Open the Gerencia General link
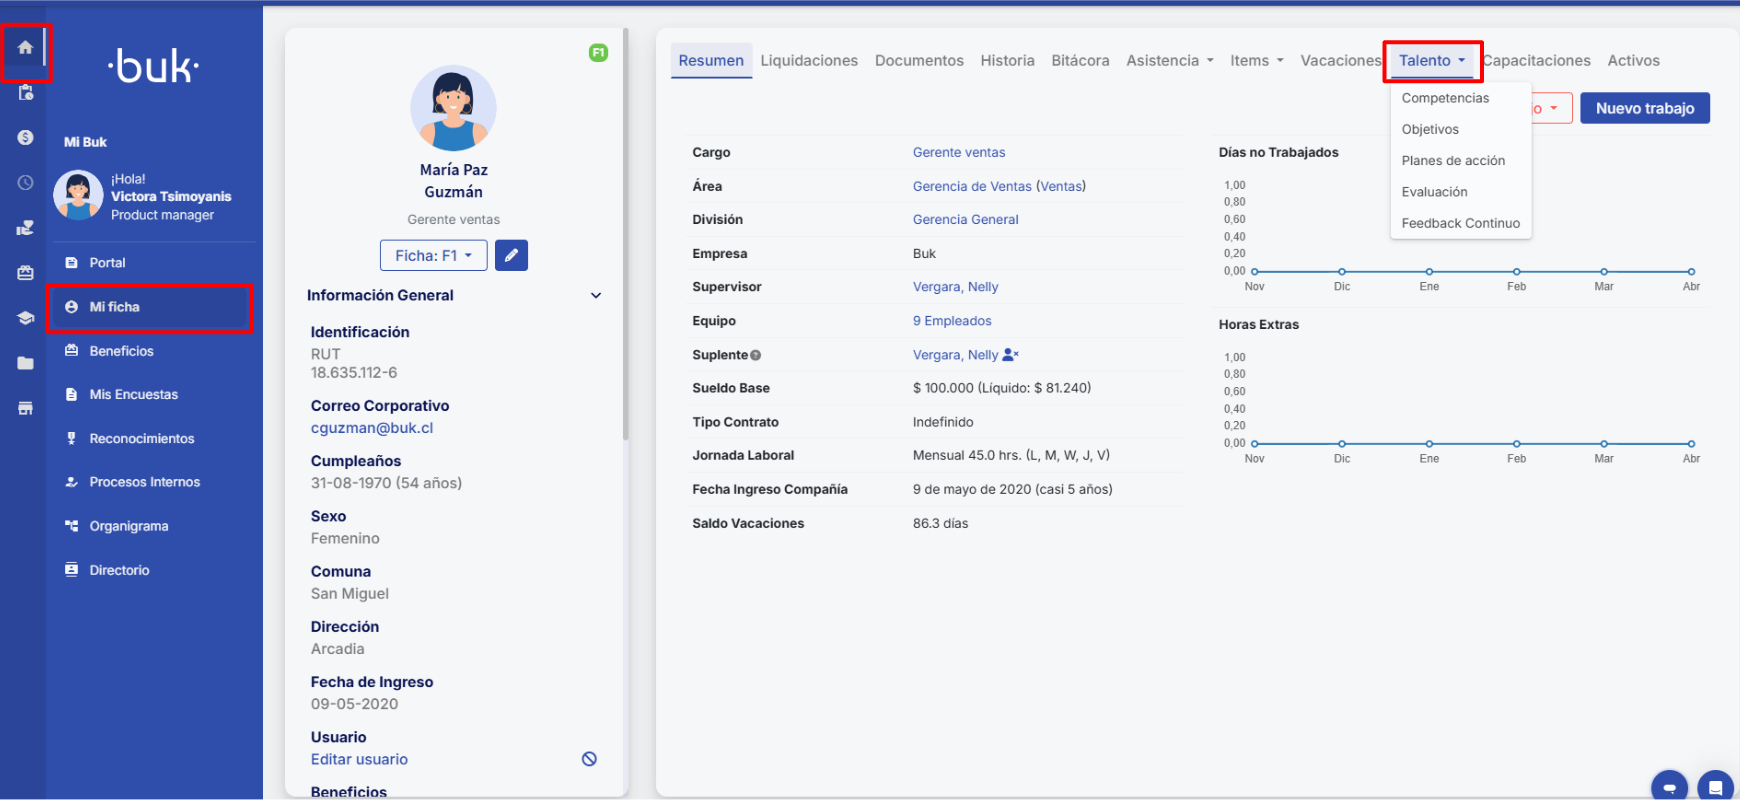 point(965,220)
